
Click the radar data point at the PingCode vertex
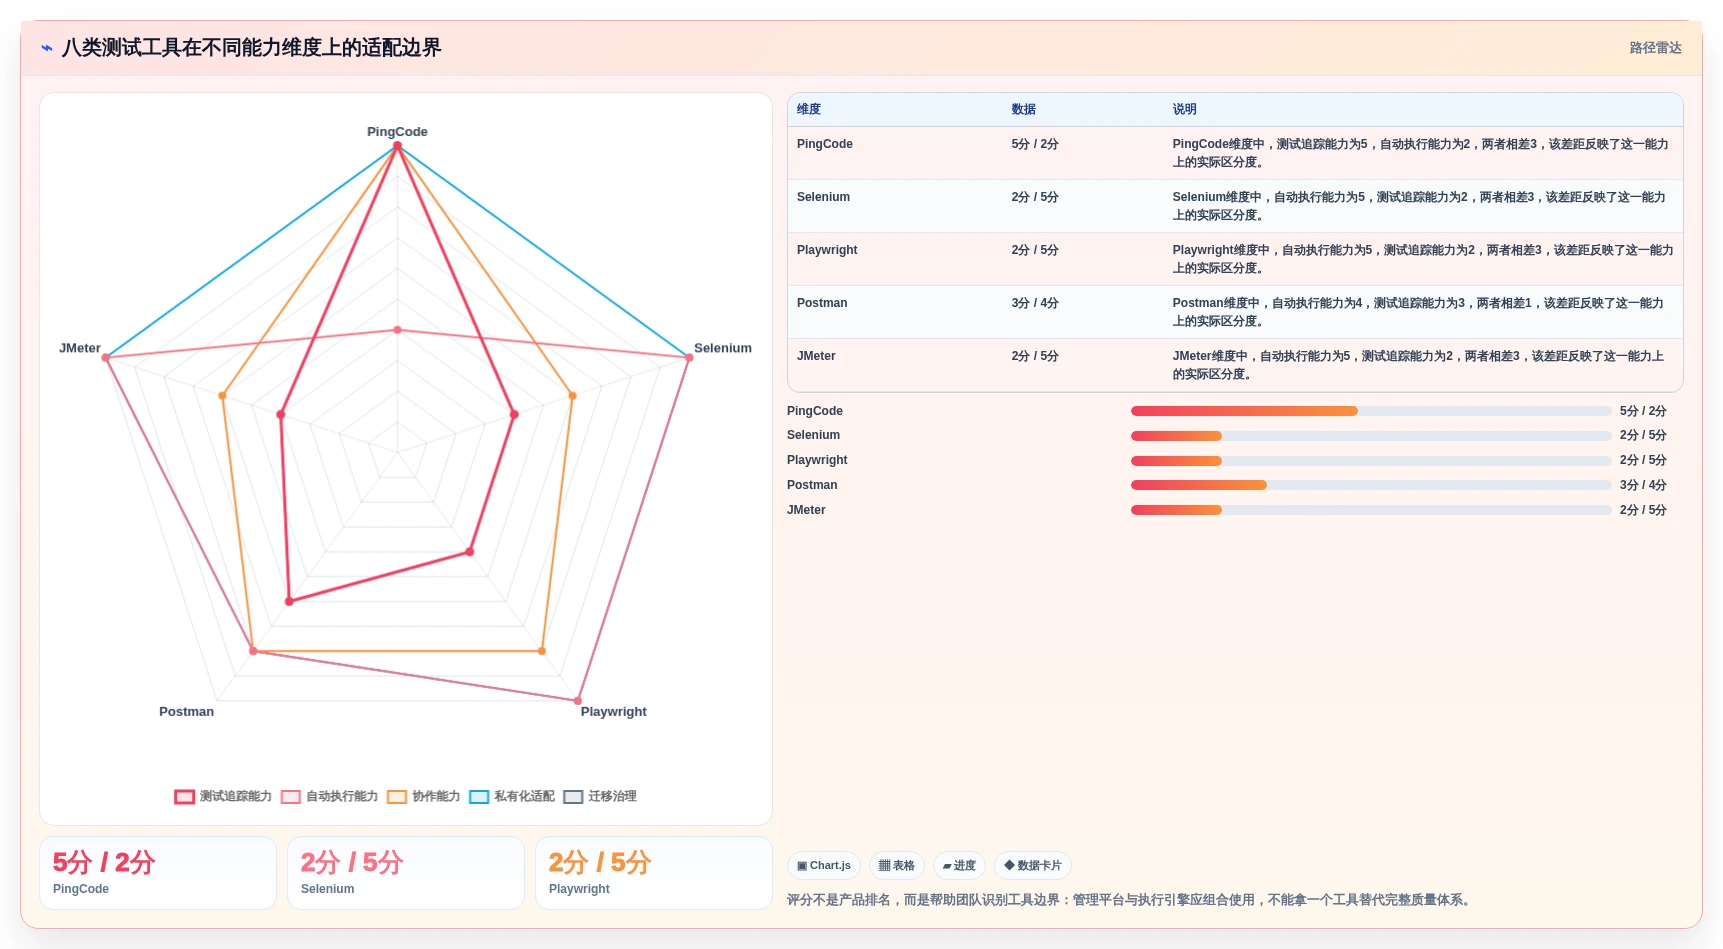pyautogui.click(x=397, y=146)
